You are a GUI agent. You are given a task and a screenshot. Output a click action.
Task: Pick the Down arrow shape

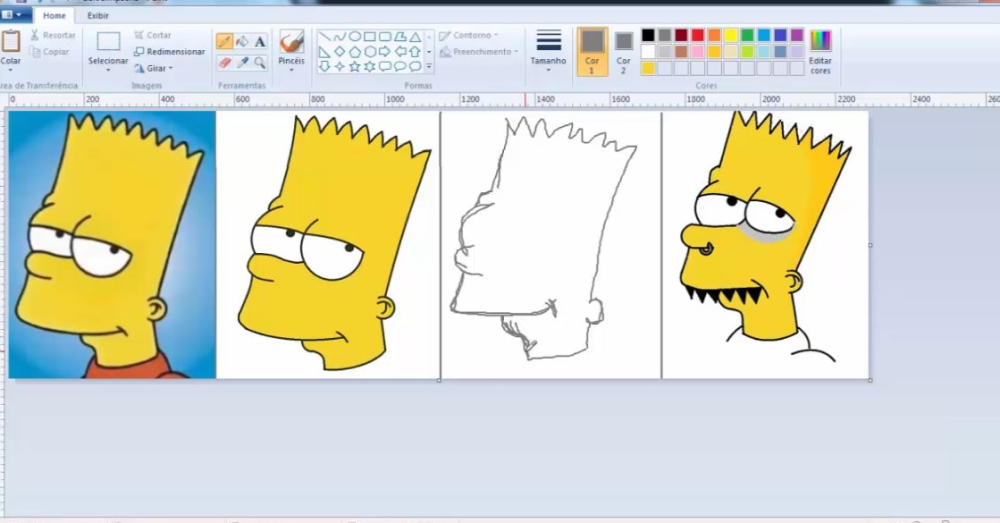pyautogui.click(x=324, y=66)
